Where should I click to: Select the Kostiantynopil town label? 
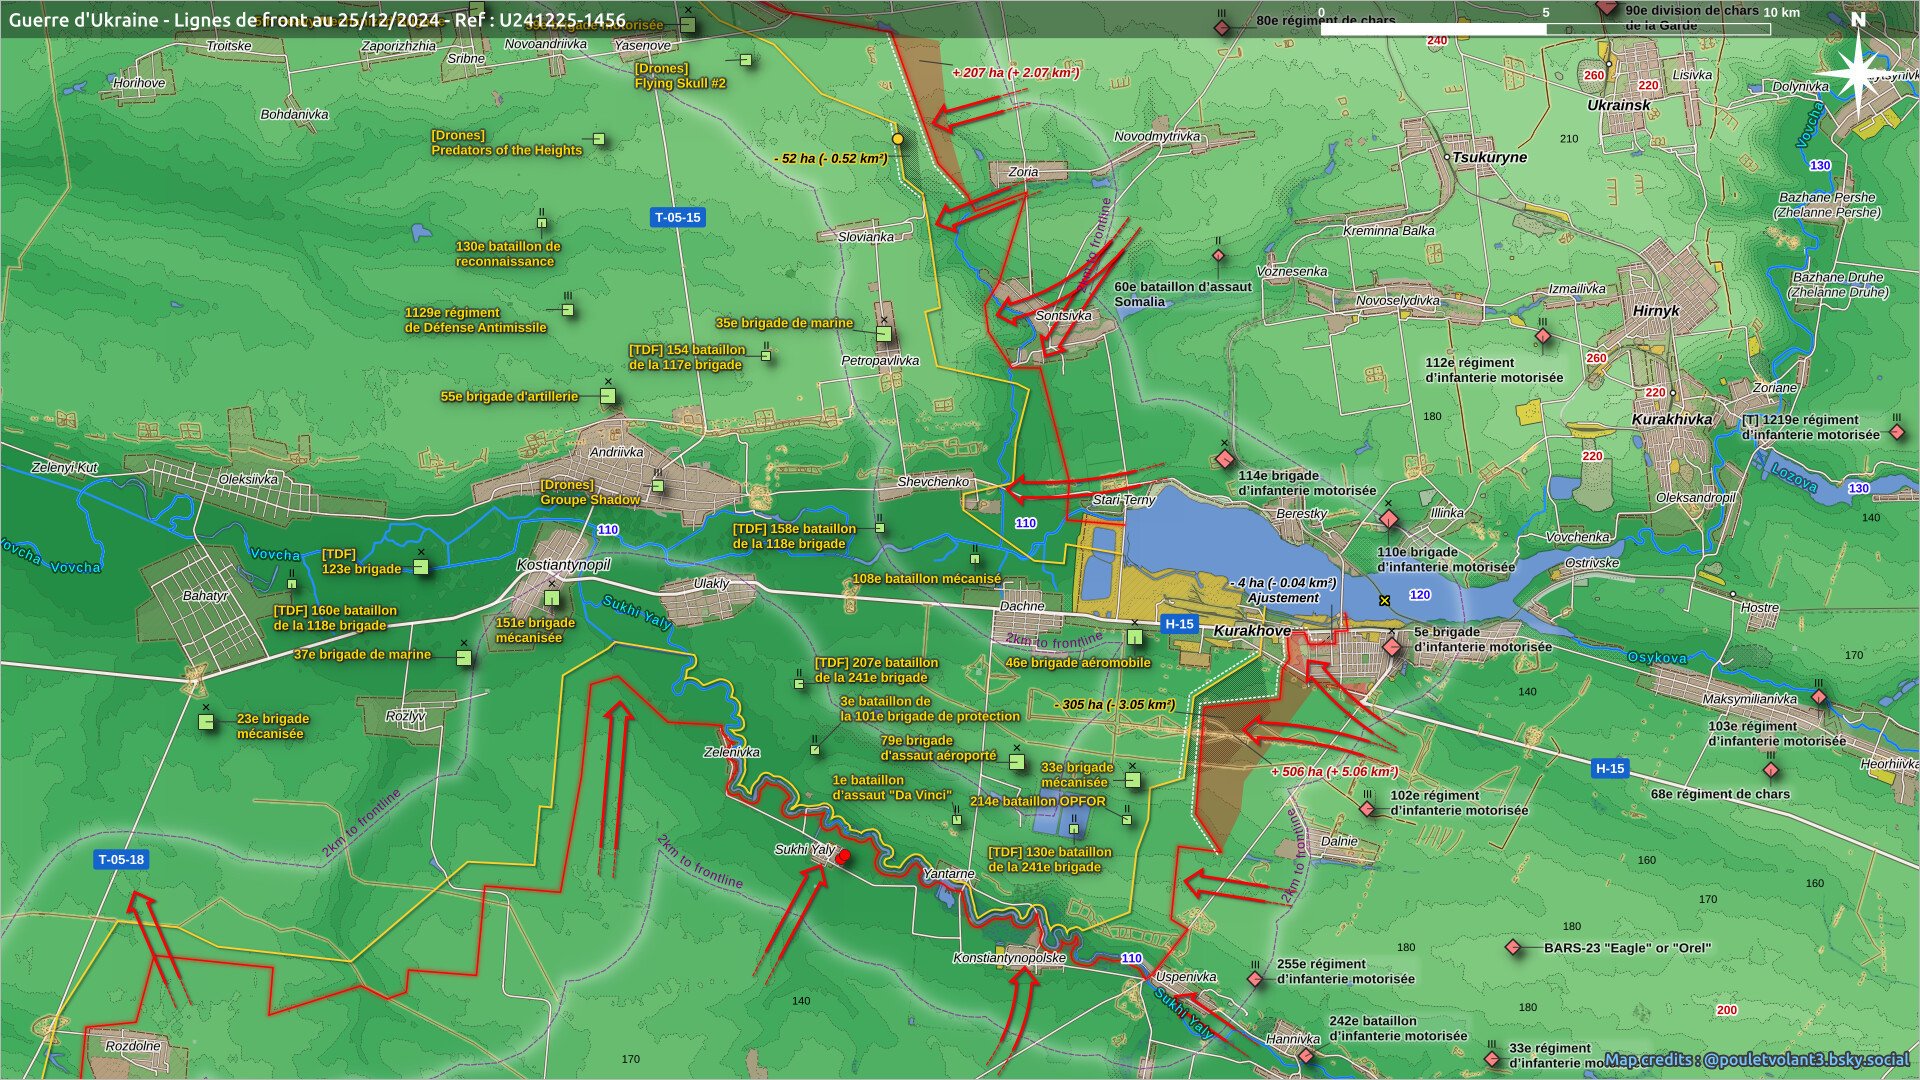(563, 564)
